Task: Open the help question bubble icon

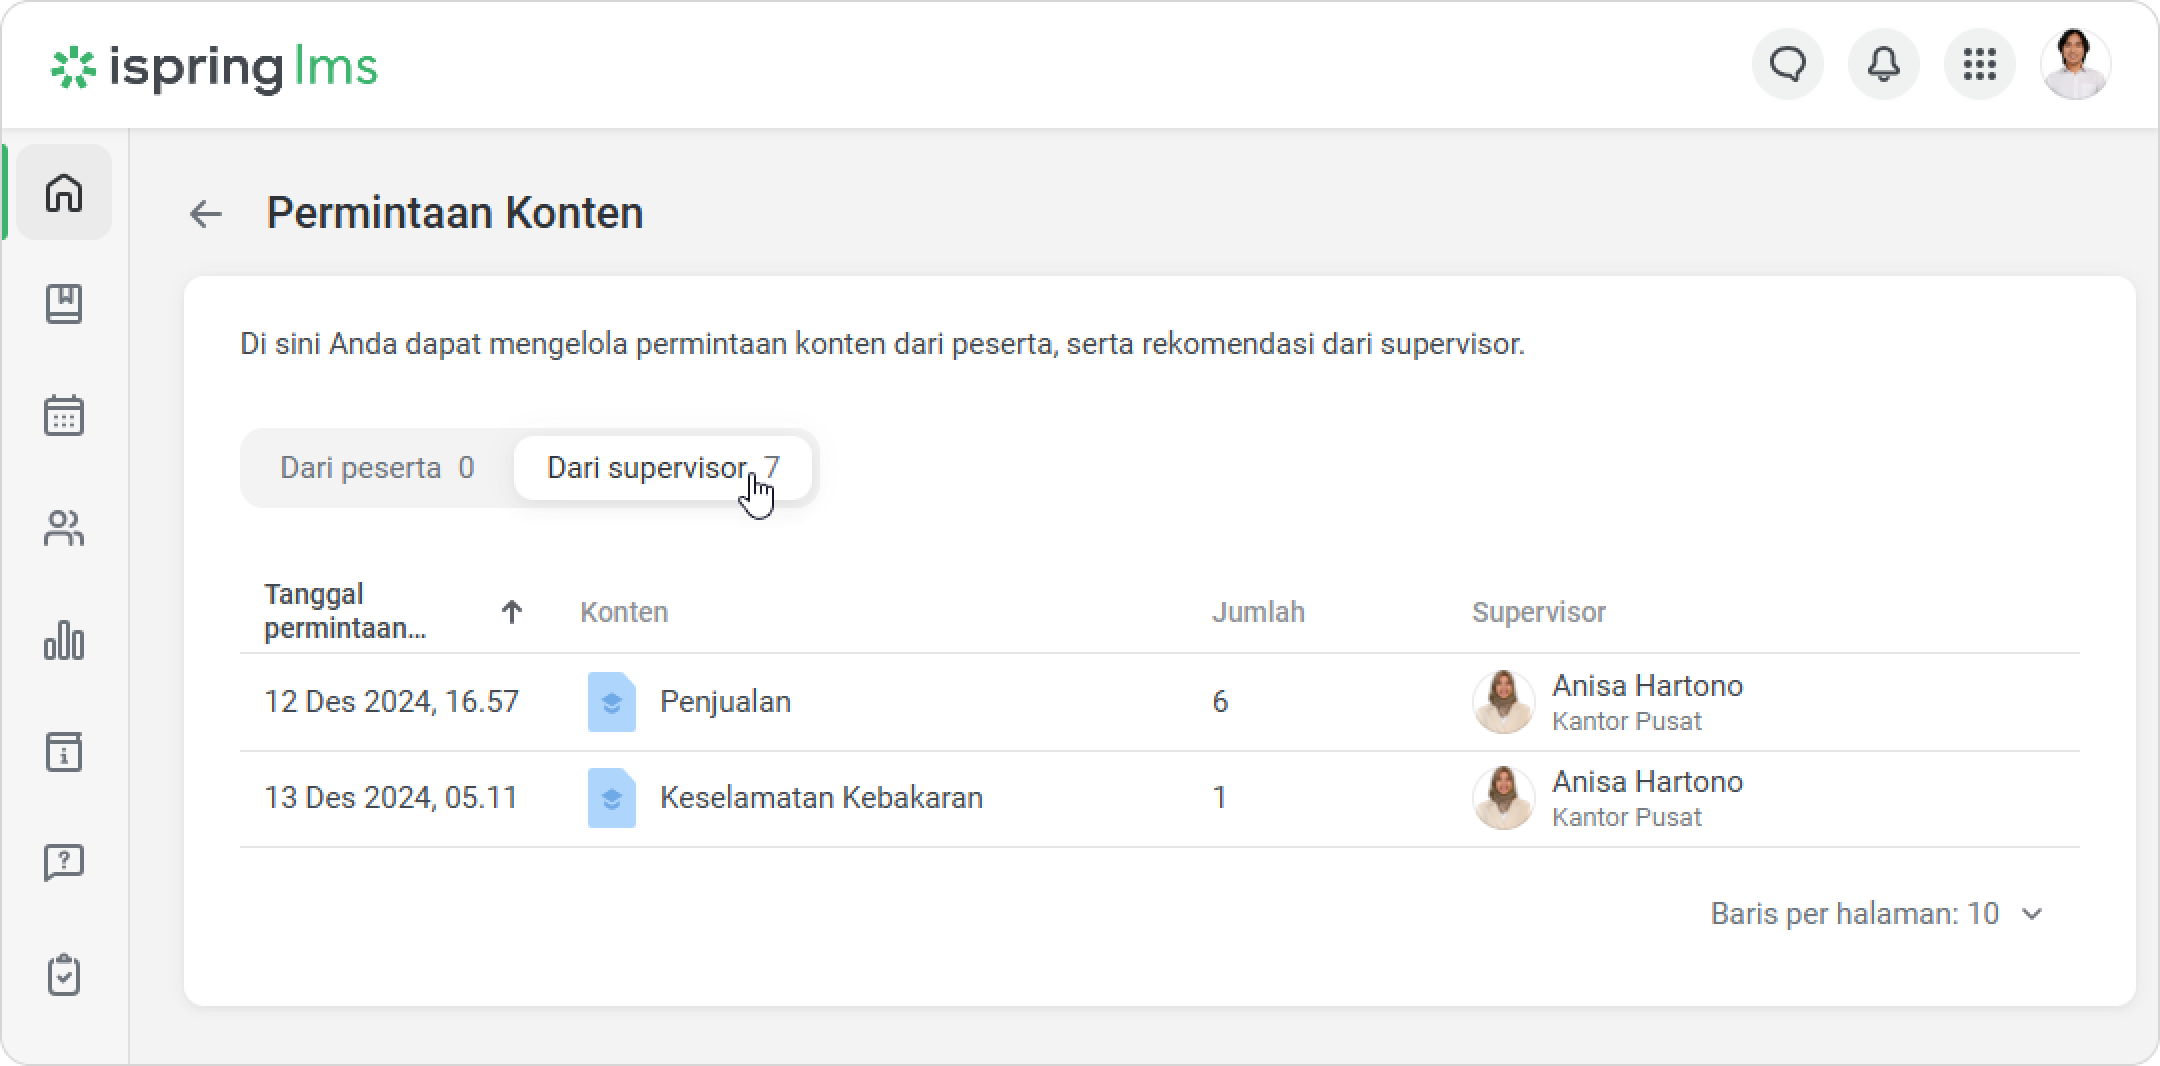Action: pyautogui.click(x=64, y=863)
